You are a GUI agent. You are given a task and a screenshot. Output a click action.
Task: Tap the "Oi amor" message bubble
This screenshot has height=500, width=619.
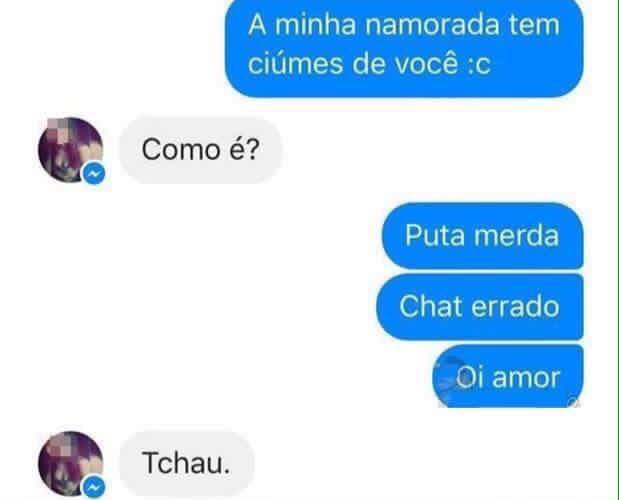coord(508,376)
